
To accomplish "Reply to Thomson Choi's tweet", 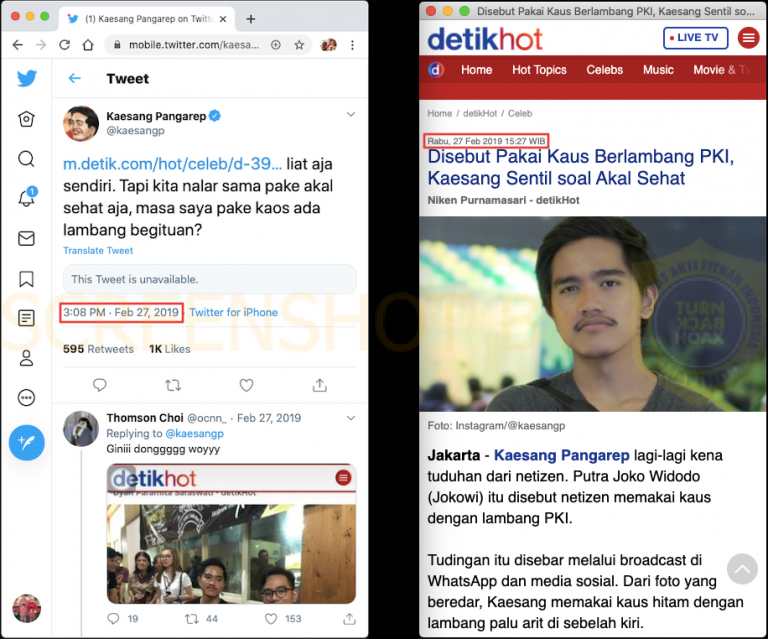I will (x=114, y=619).
